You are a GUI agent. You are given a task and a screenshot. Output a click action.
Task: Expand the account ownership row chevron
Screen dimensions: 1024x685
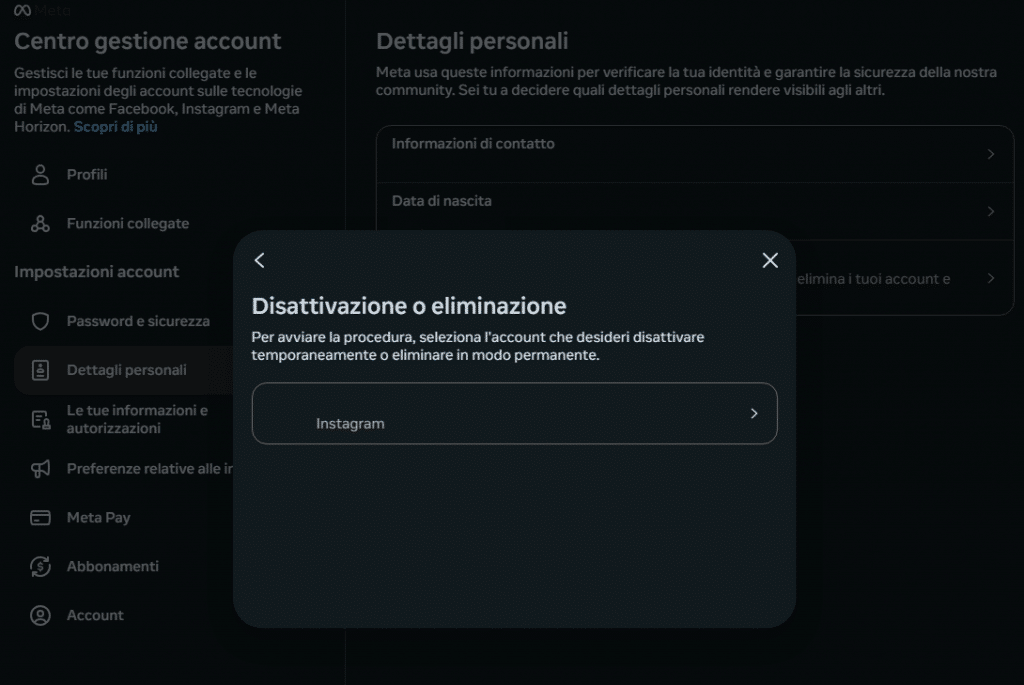coord(991,278)
